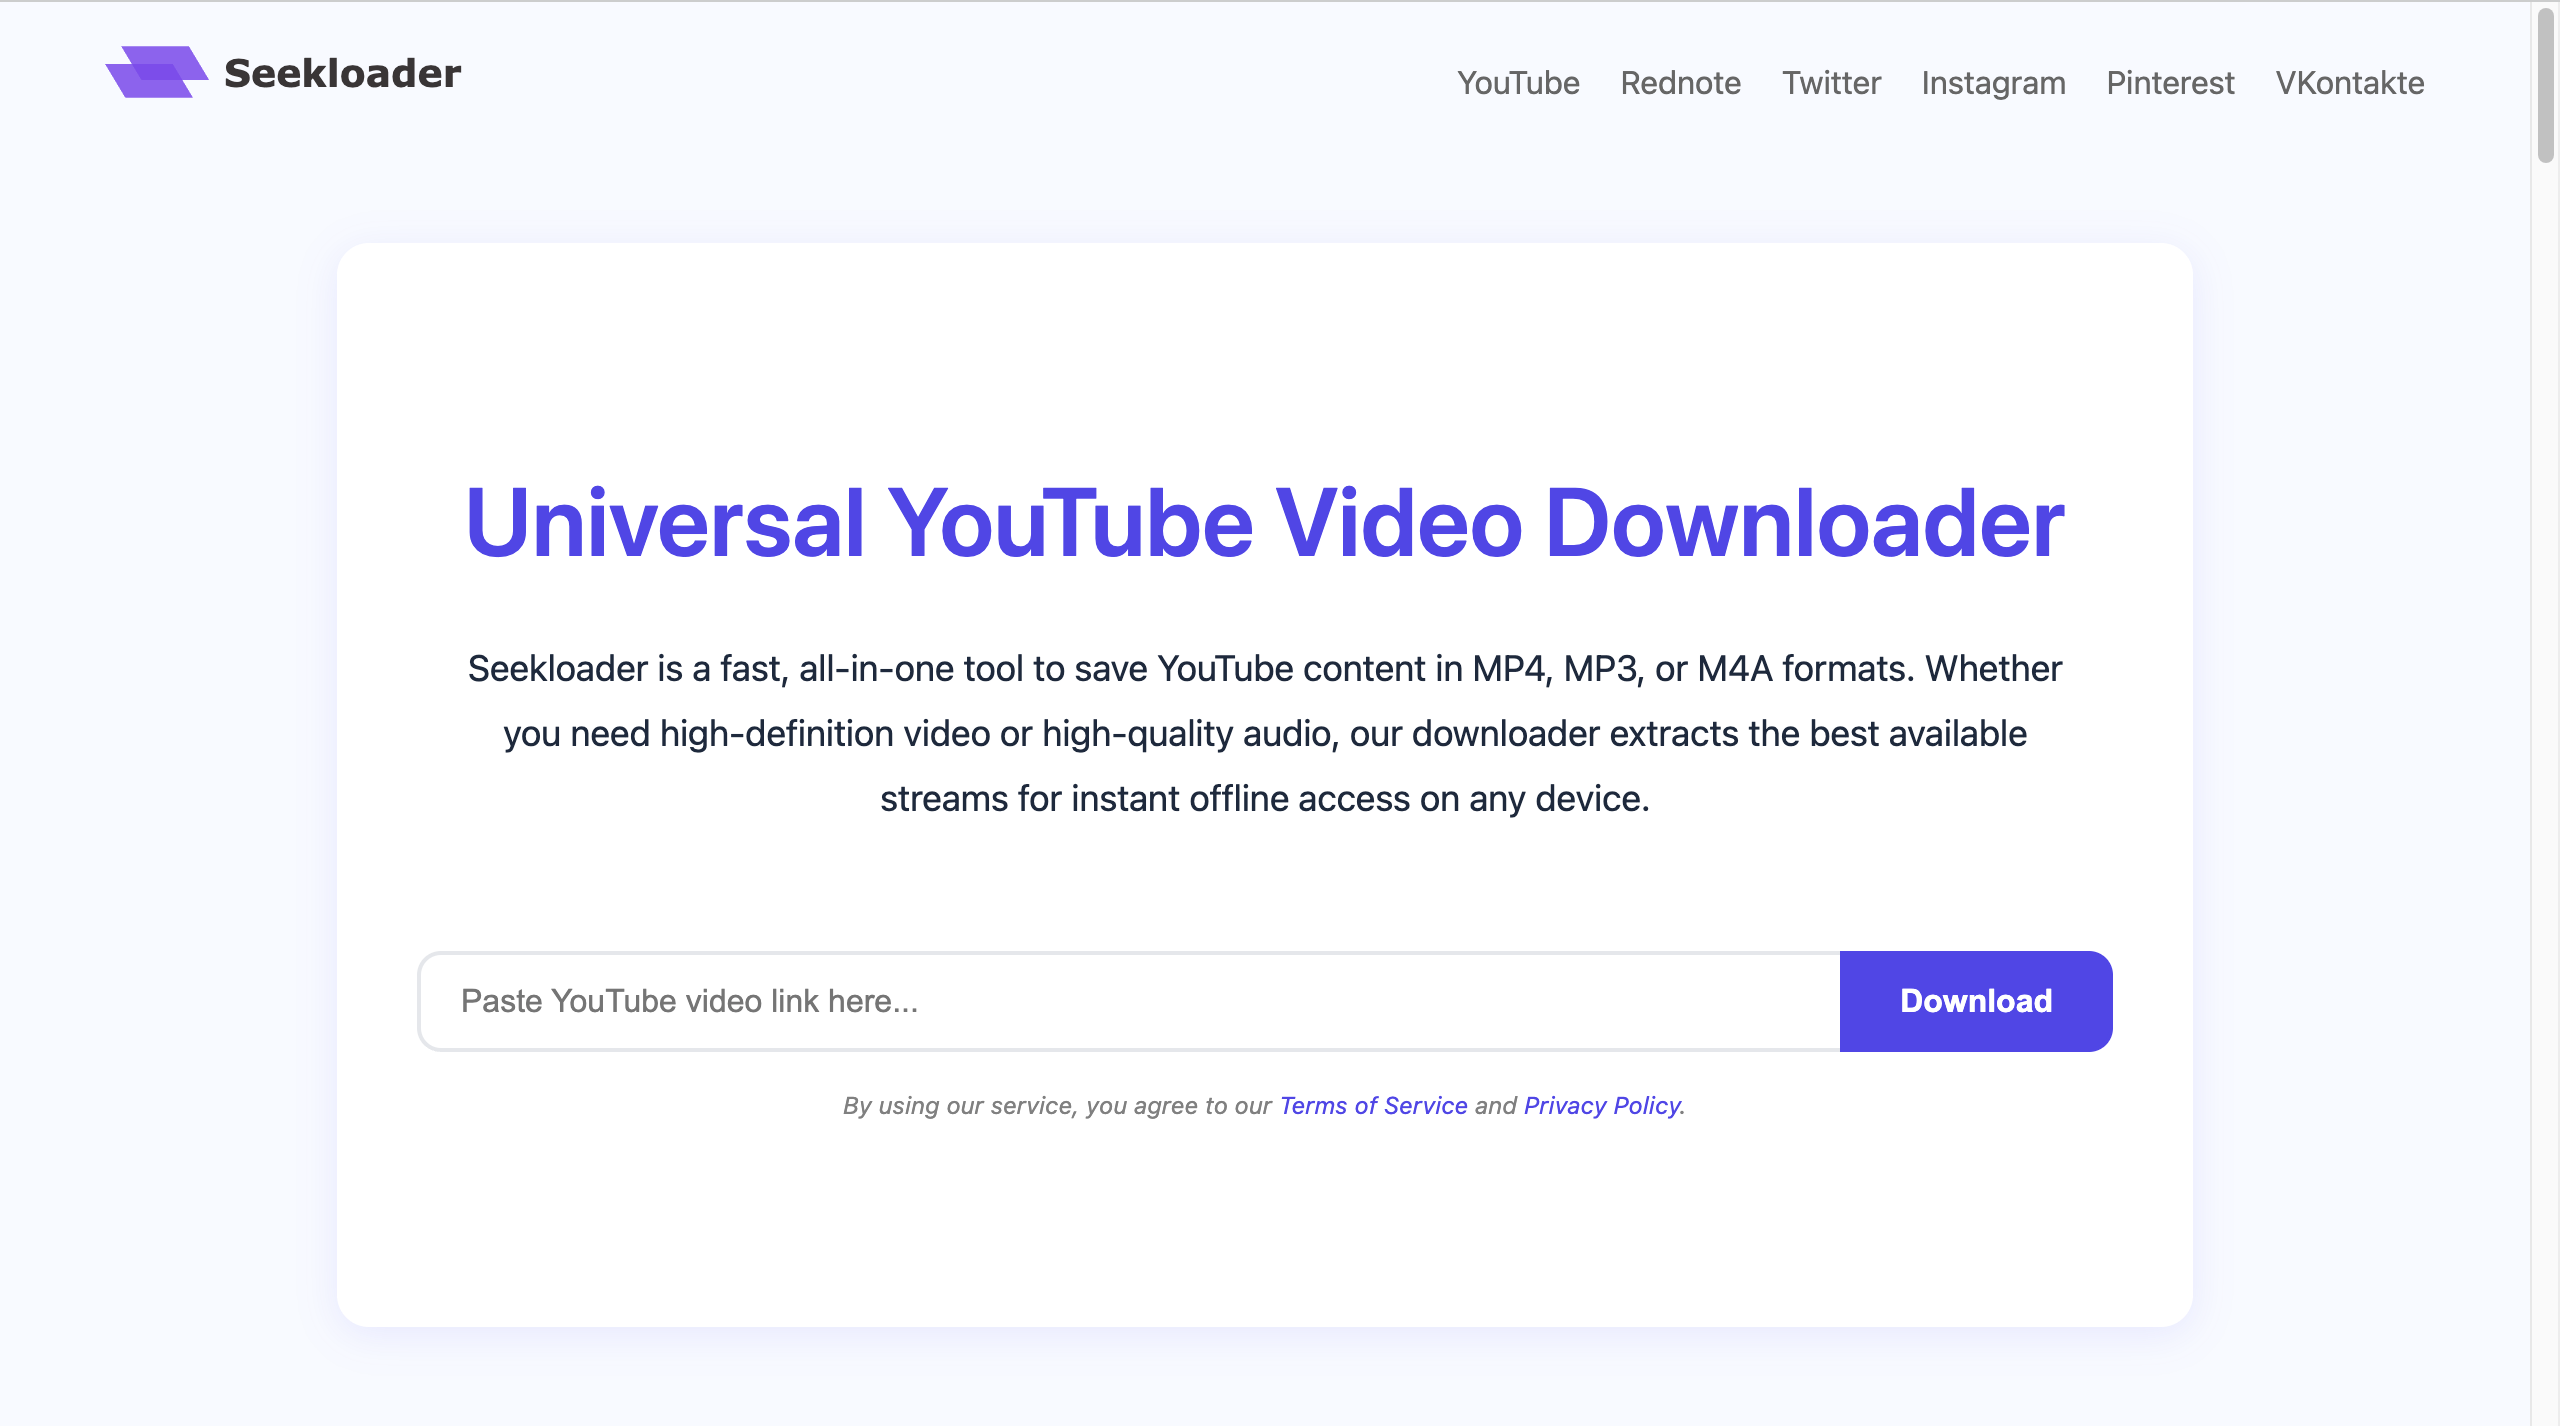Go to the Twitter downloader page
The height and width of the screenshot is (1426, 2560).
1830,83
